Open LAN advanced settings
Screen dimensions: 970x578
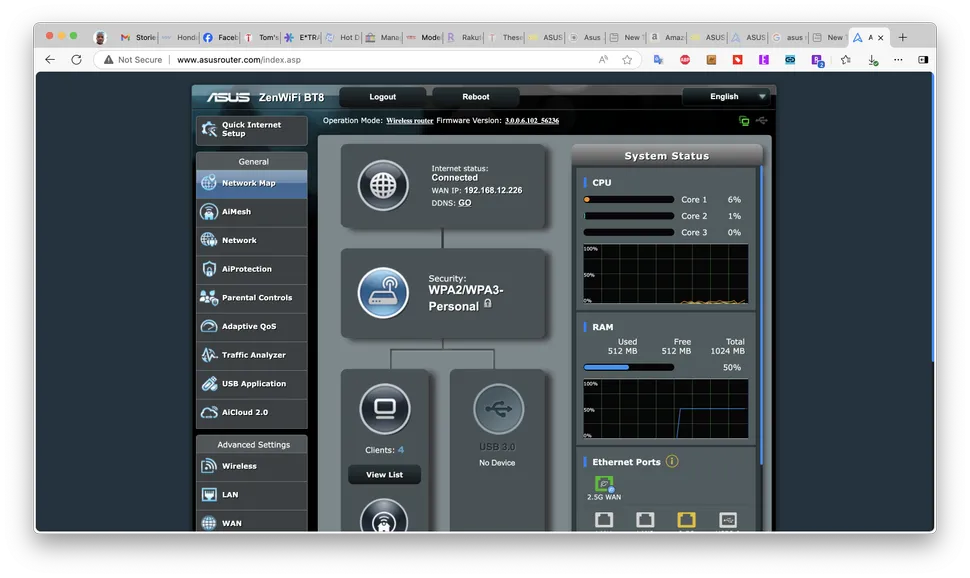(252, 494)
